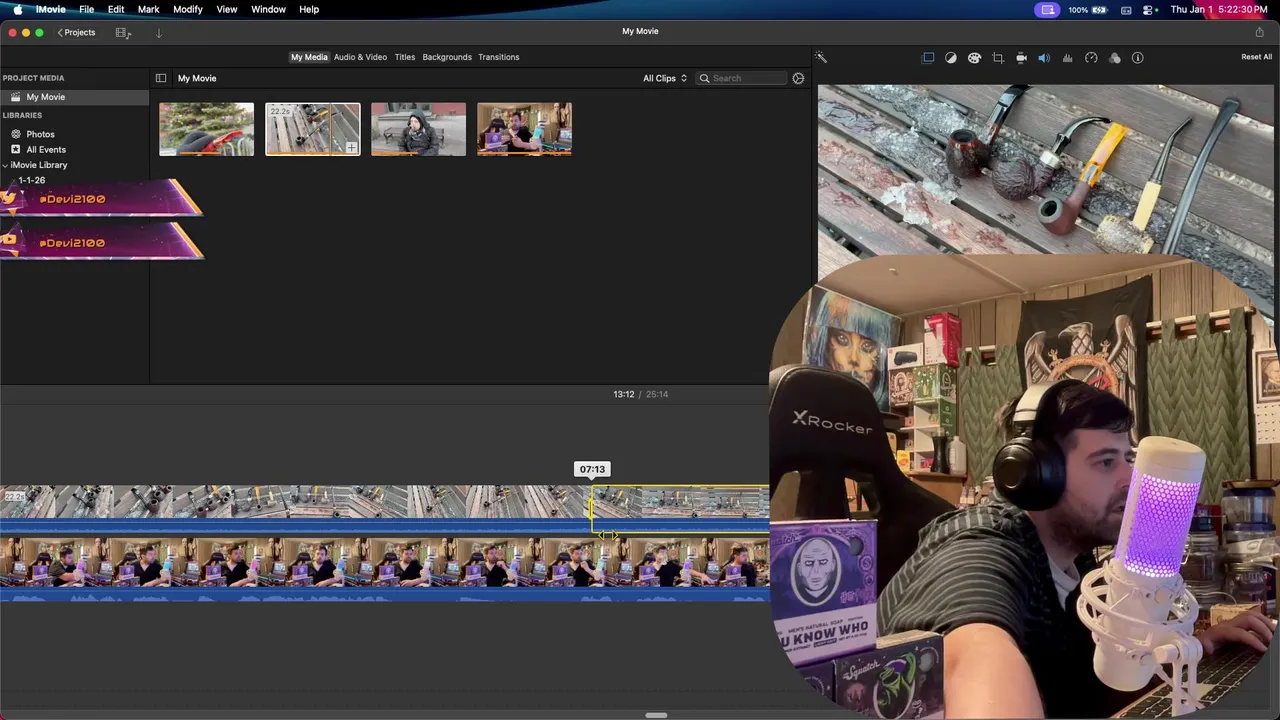
Task: Click the media Search field
Action: (742, 78)
